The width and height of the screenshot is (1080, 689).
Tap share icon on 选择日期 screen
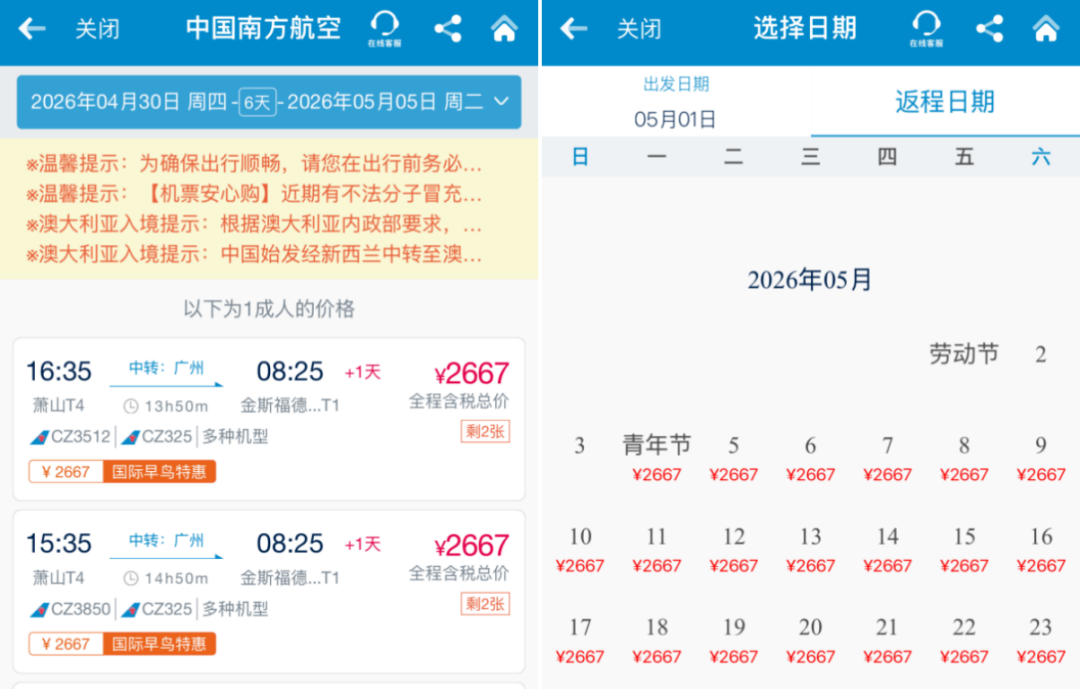pos(990,29)
